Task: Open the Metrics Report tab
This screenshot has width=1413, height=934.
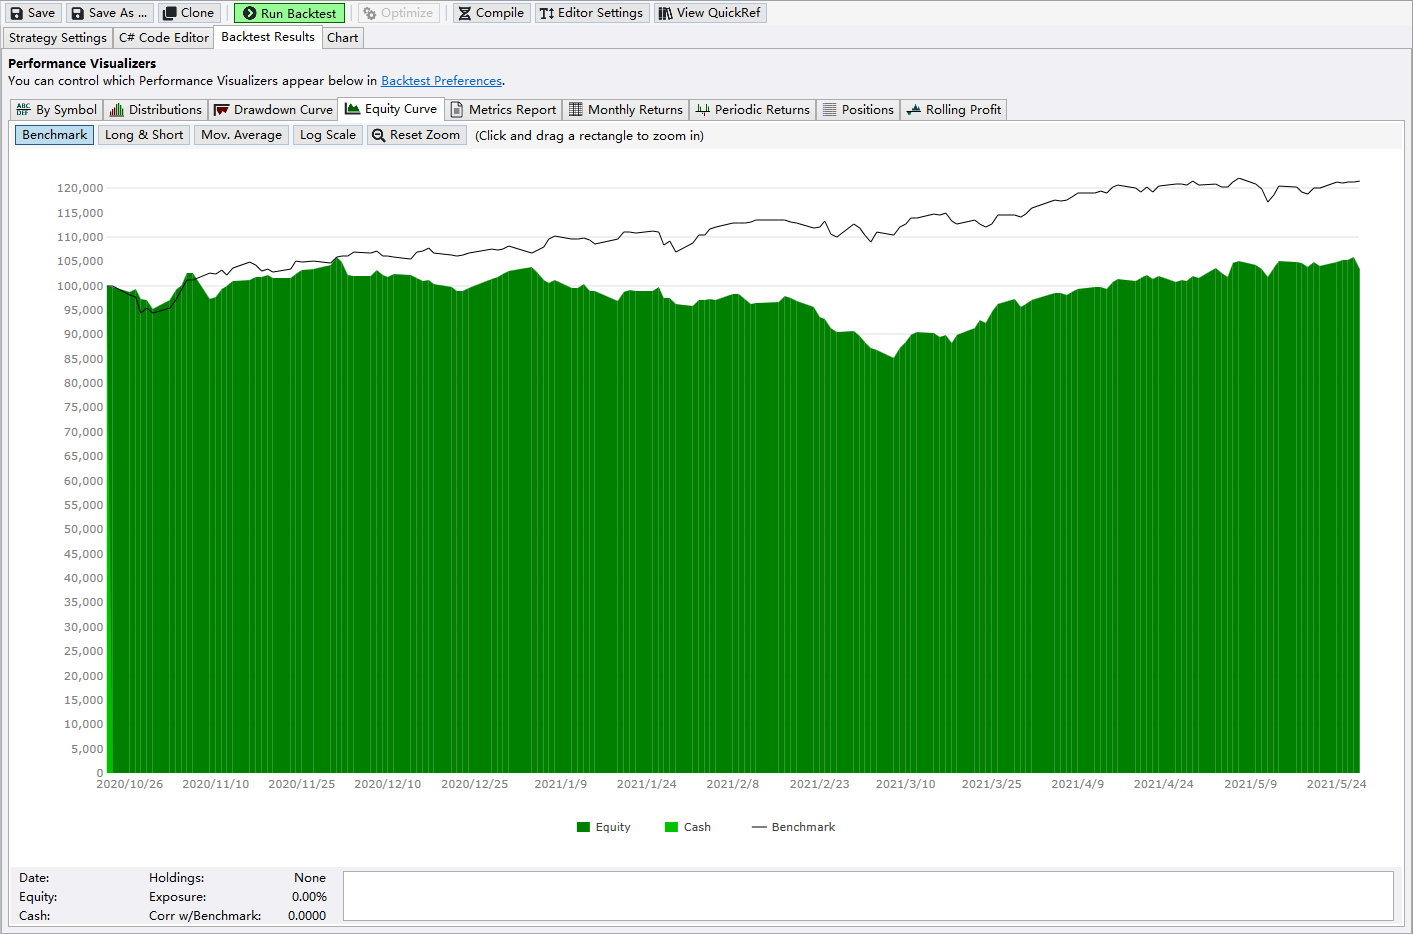Action: (x=503, y=110)
